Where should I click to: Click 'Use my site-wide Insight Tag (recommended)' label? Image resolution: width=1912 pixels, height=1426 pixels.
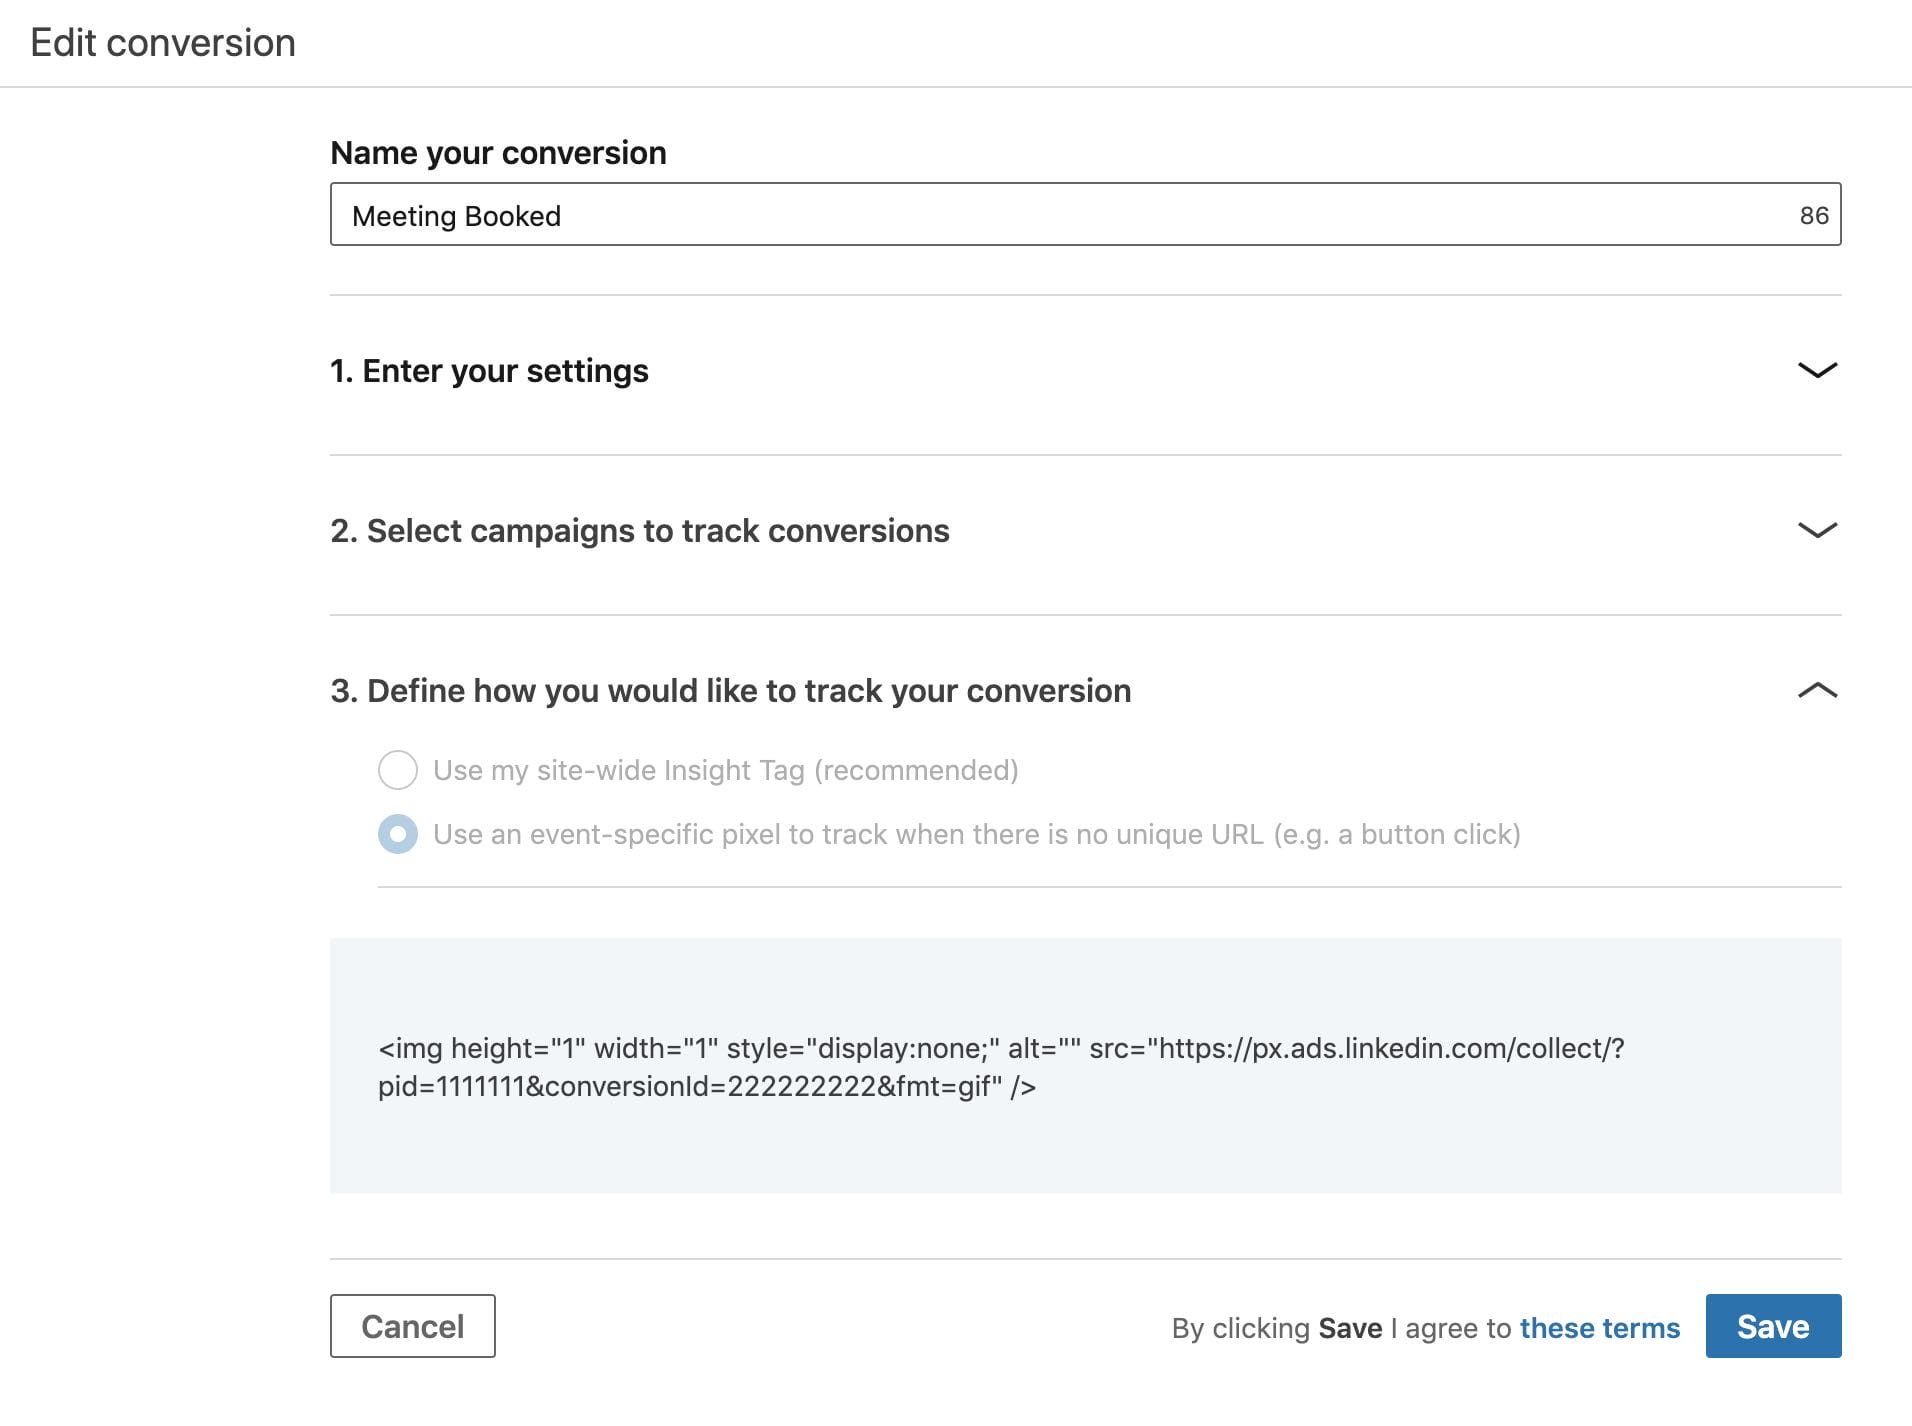click(726, 771)
